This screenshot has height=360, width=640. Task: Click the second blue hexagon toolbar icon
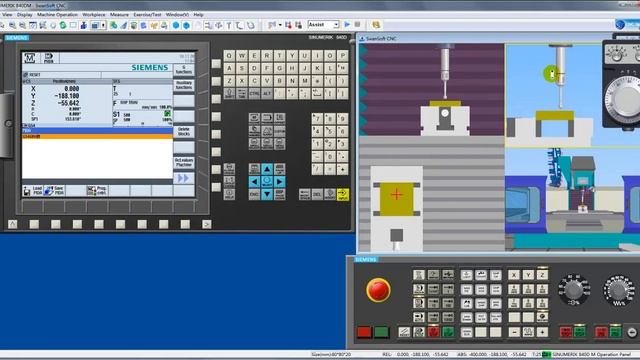click(187, 25)
